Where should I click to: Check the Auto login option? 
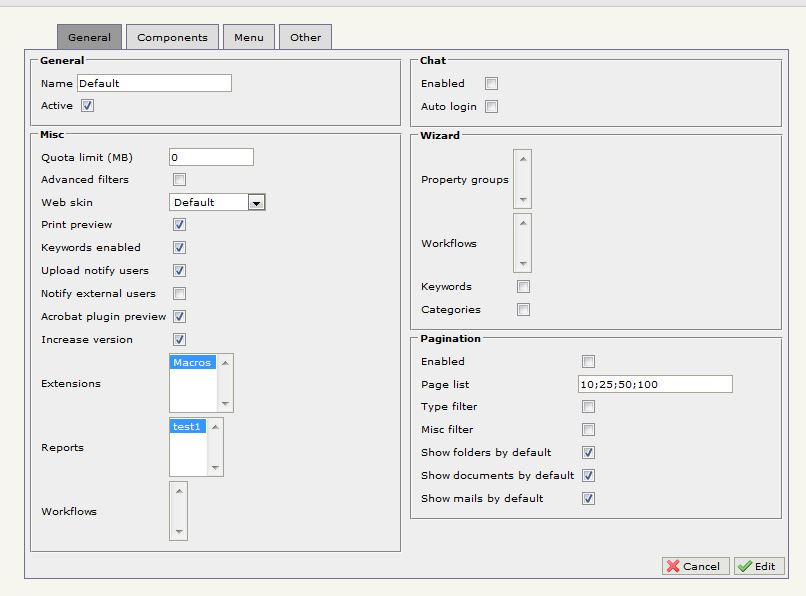(x=491, y=107)
